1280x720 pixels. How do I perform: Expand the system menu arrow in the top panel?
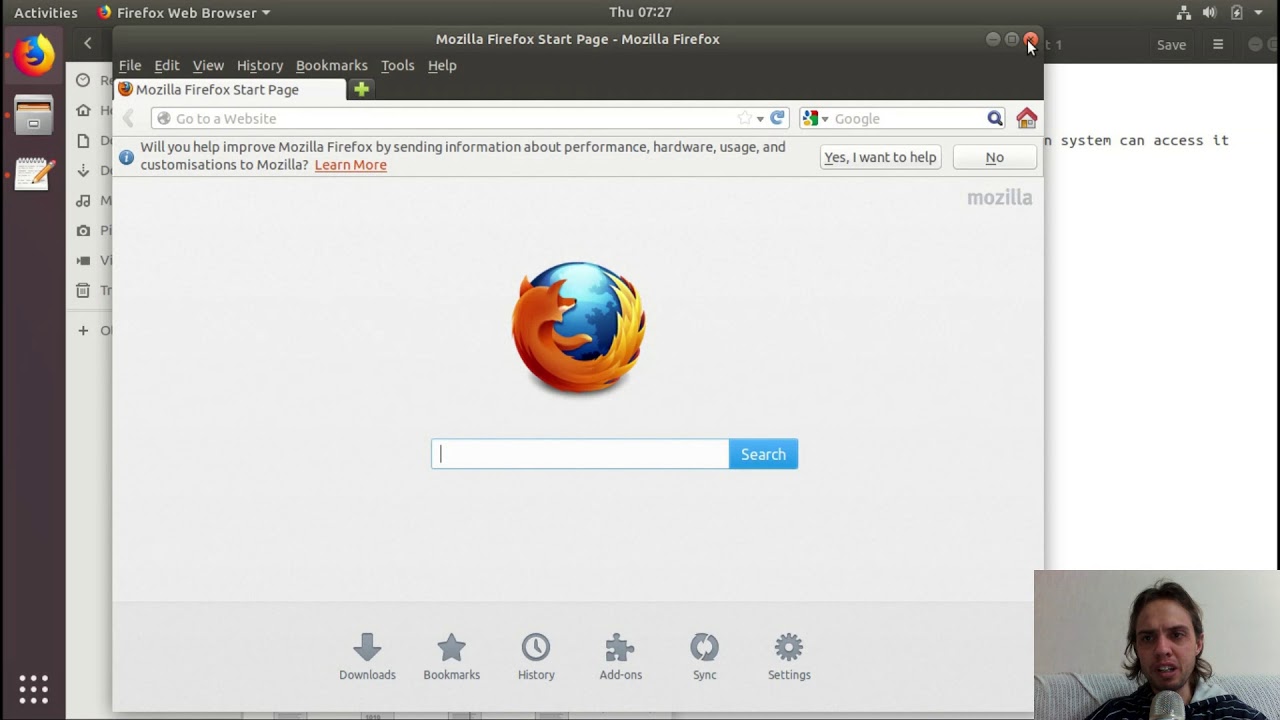[1259, 13]
